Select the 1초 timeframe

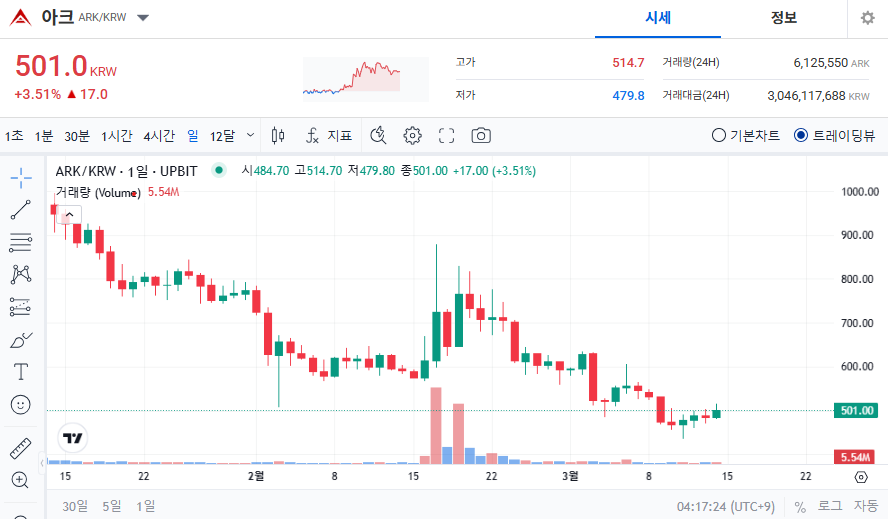[x=14, y=136]
